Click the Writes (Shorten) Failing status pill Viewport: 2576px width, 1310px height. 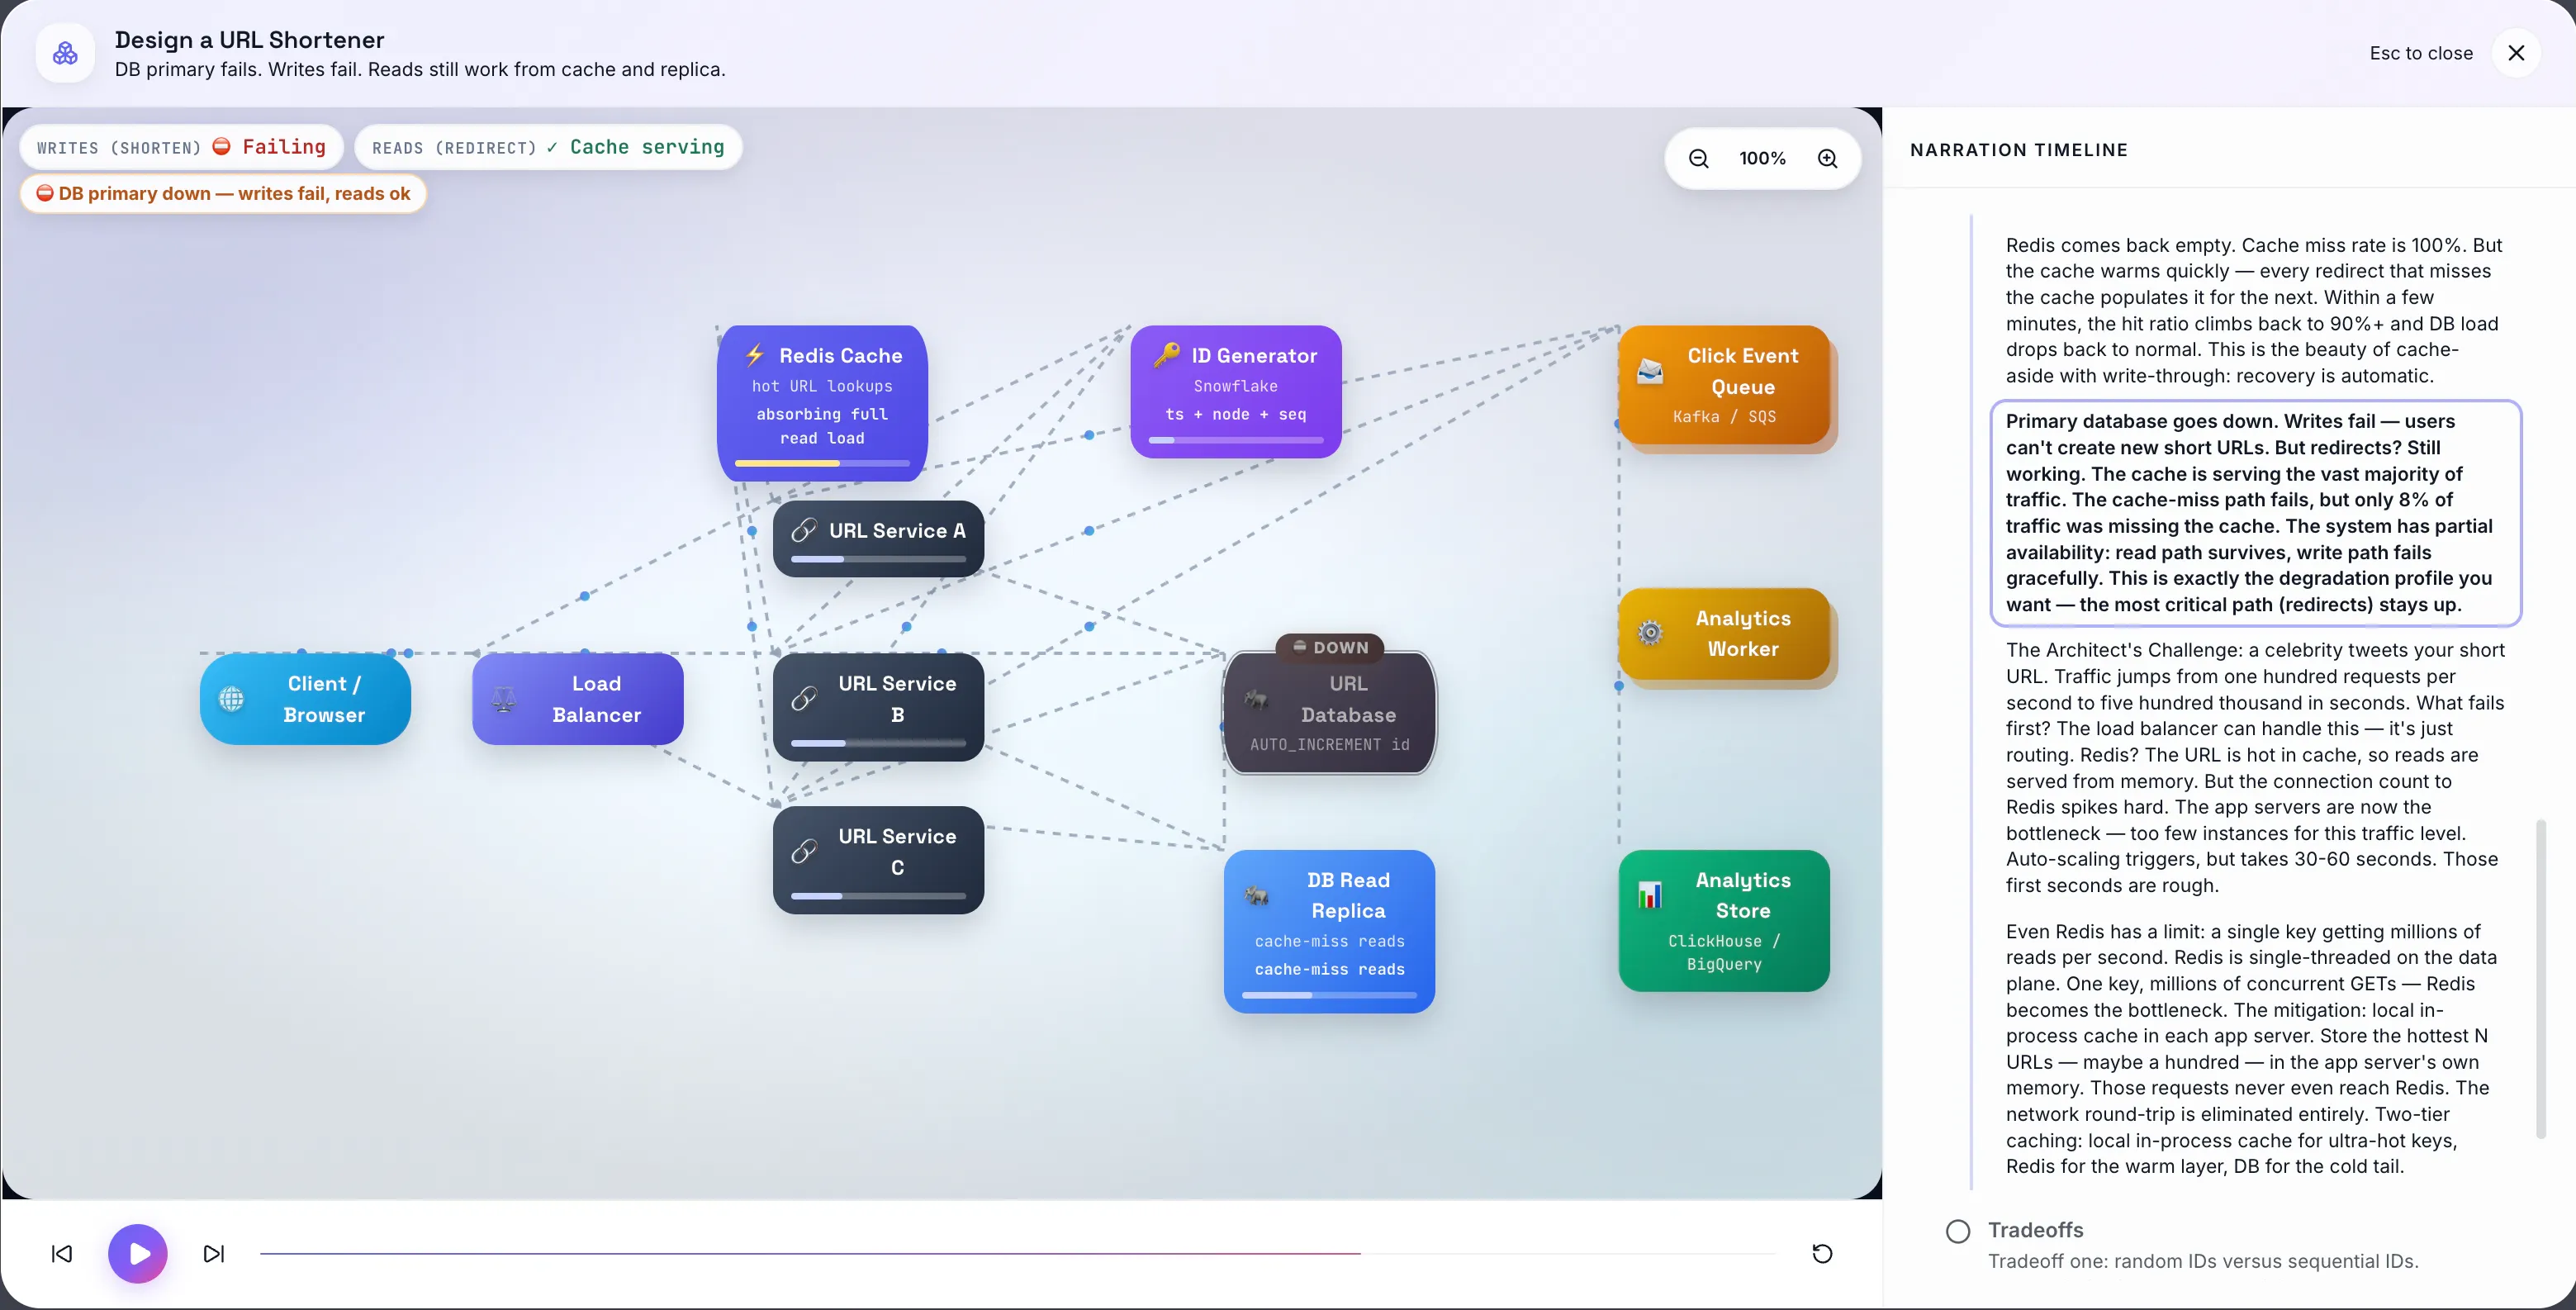click(x=181, y=147)
